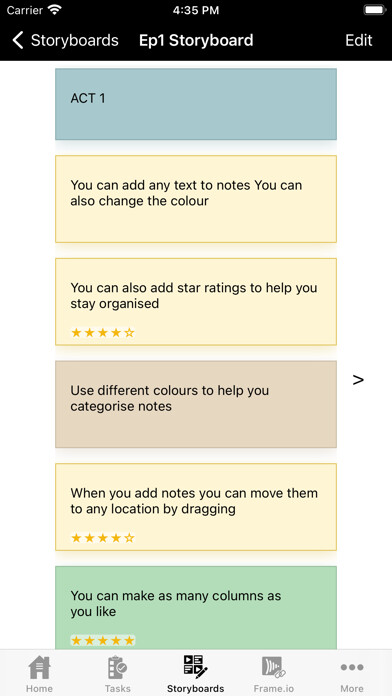Expand next column with the > arrow
392x696 pixels.
point(358,380)
